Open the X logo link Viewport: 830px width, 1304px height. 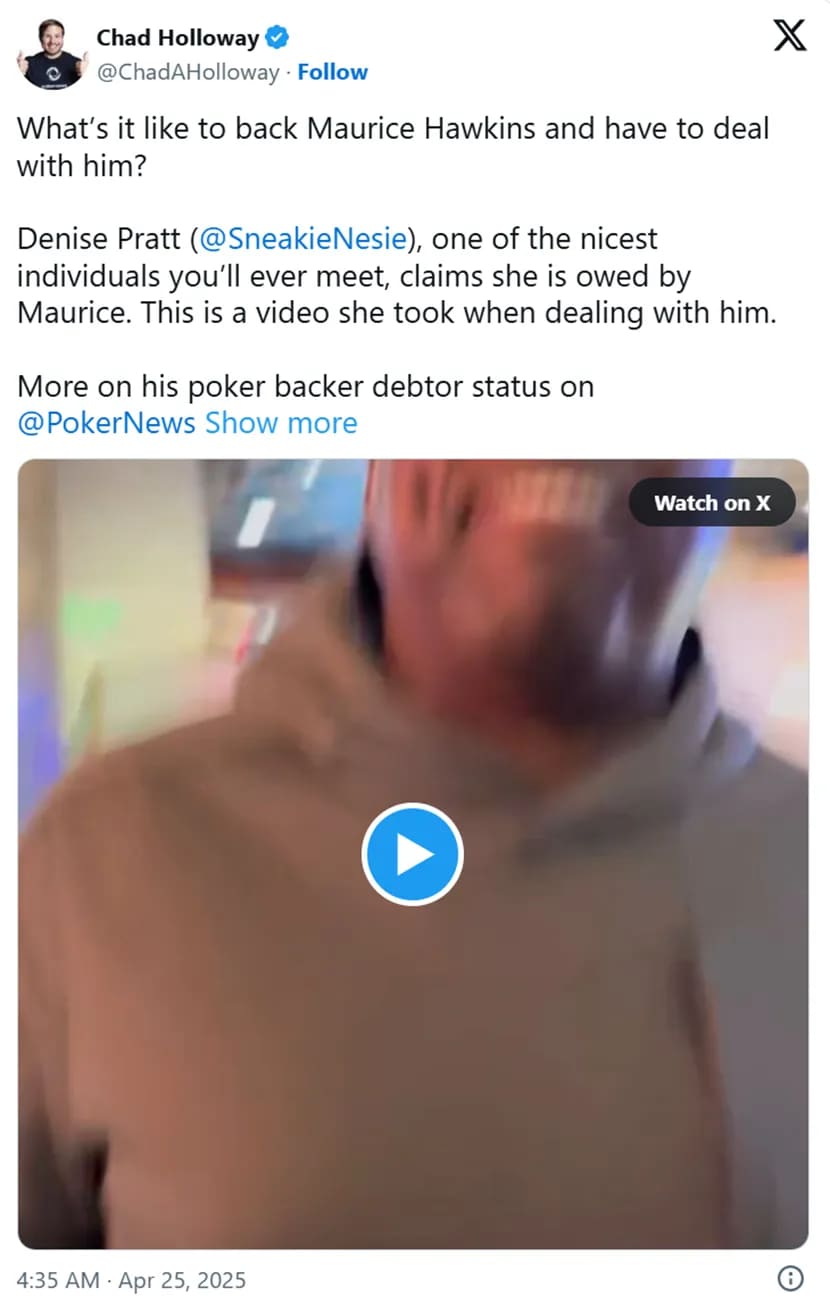pos(790,38)
